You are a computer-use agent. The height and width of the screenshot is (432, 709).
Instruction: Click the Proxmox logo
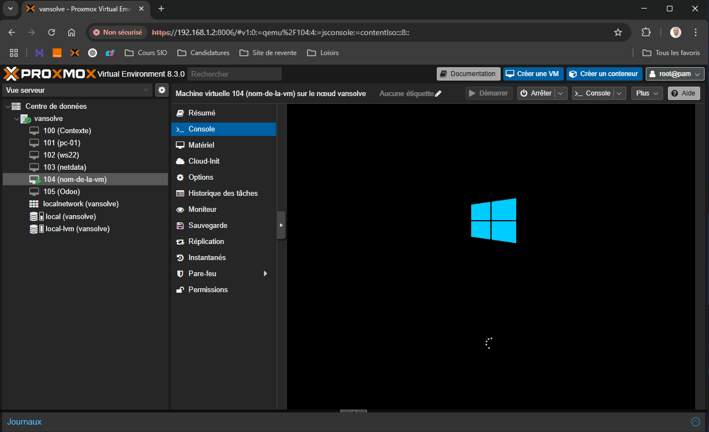click(50, 74)
